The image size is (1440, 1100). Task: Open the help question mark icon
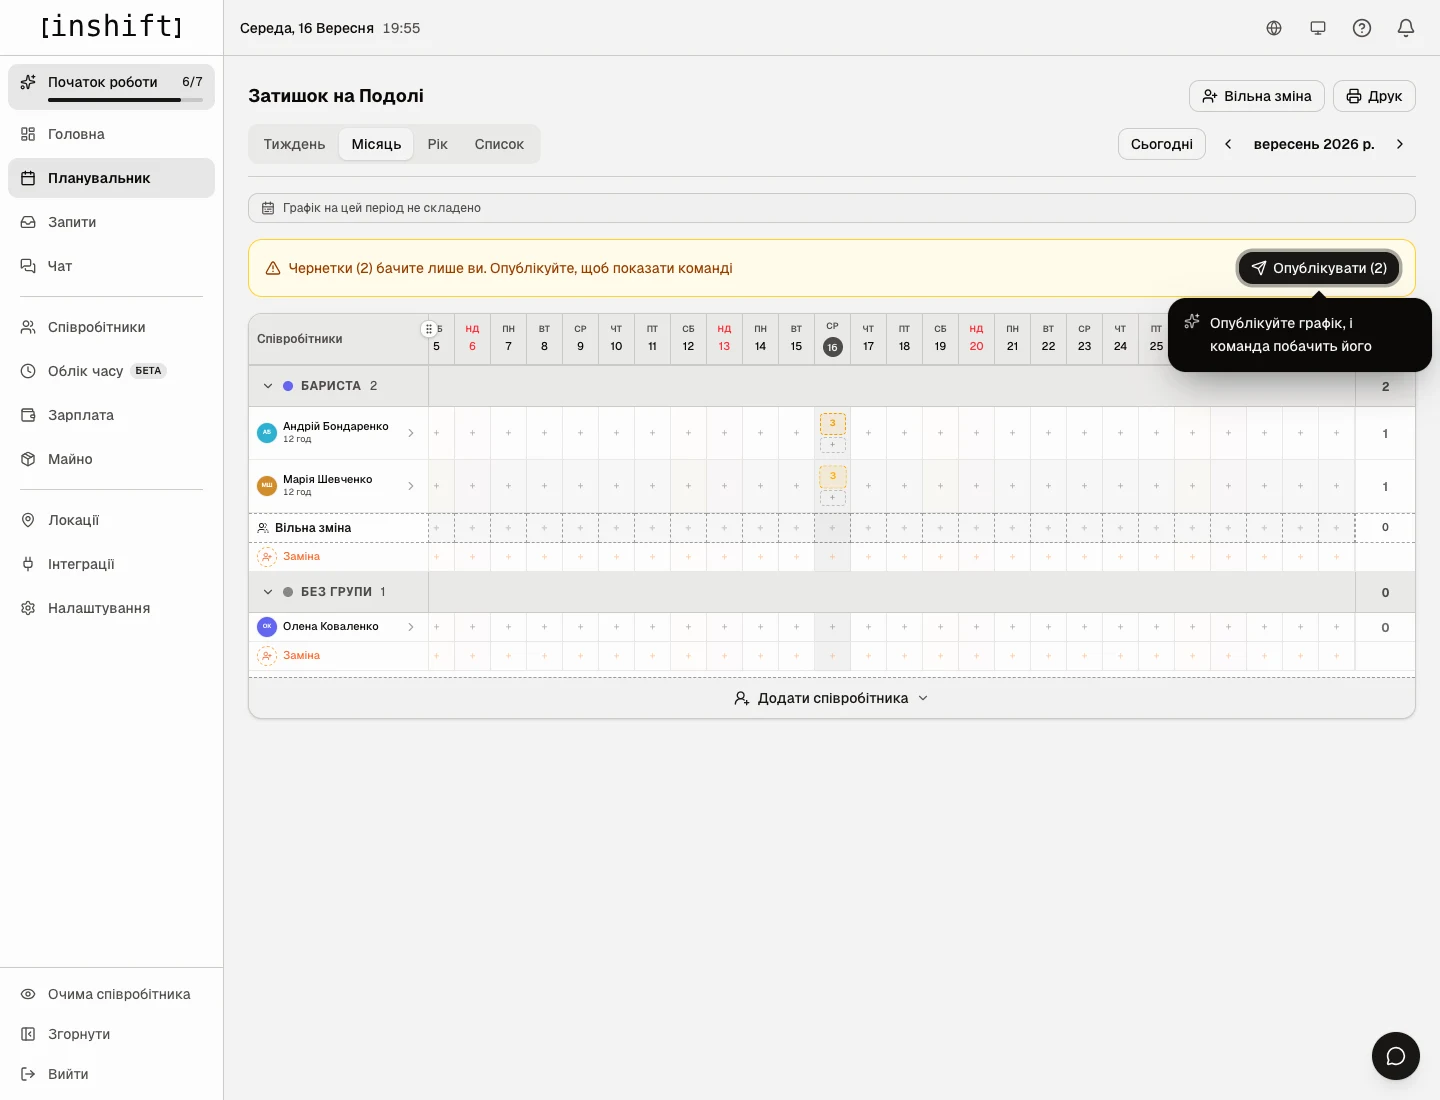[1362, 28]
